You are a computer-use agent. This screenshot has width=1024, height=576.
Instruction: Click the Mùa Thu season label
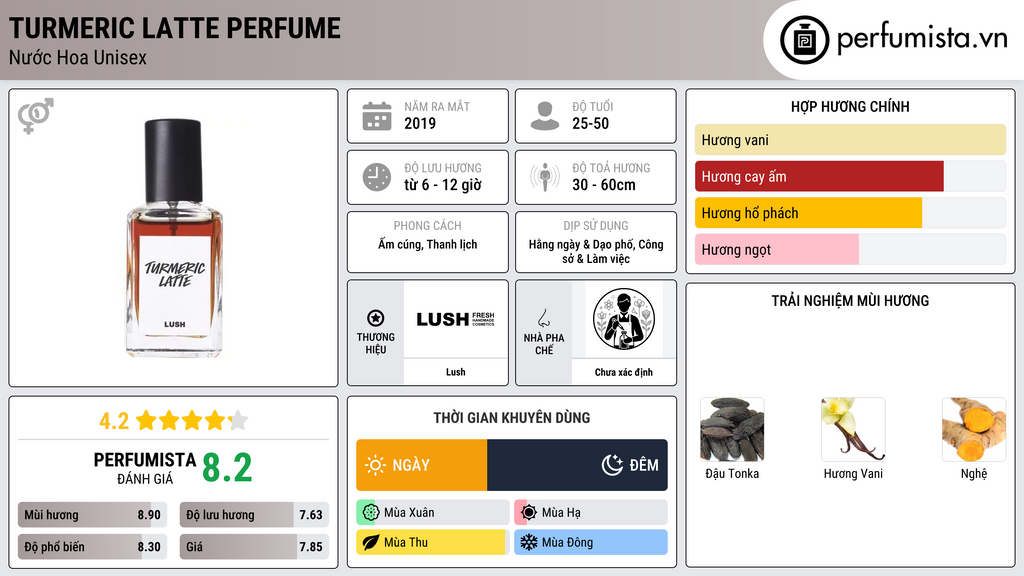coord(406,542)
